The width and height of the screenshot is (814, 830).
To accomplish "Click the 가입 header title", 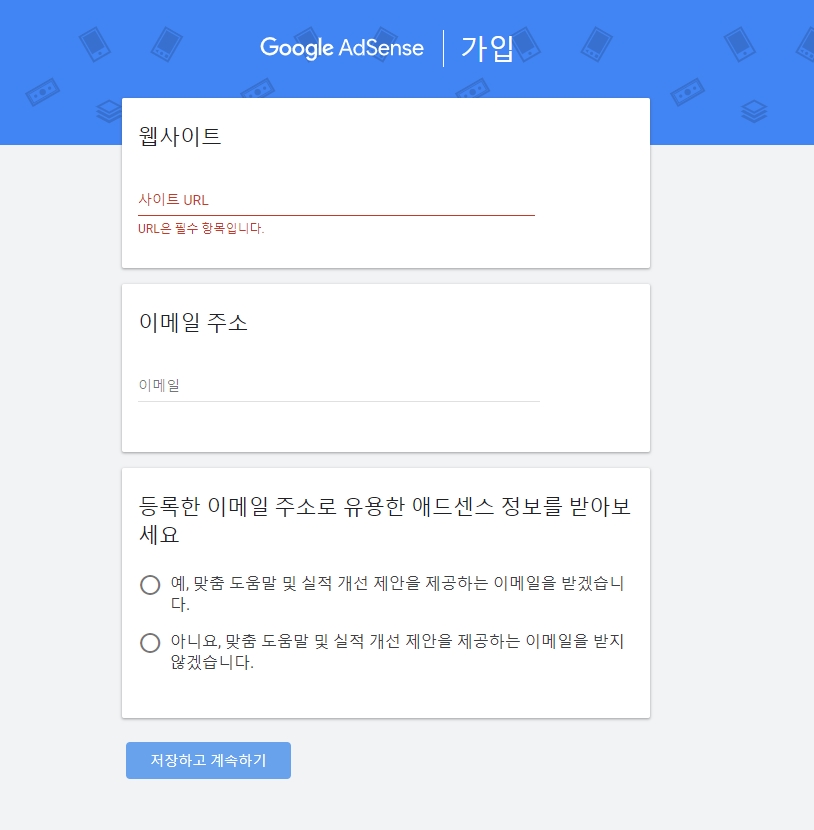I will [487, 48].
